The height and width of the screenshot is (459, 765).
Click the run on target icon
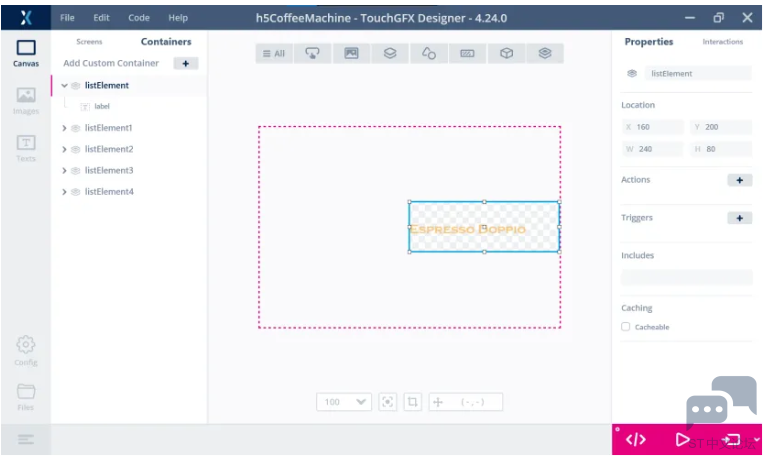(x=732, y=439)
